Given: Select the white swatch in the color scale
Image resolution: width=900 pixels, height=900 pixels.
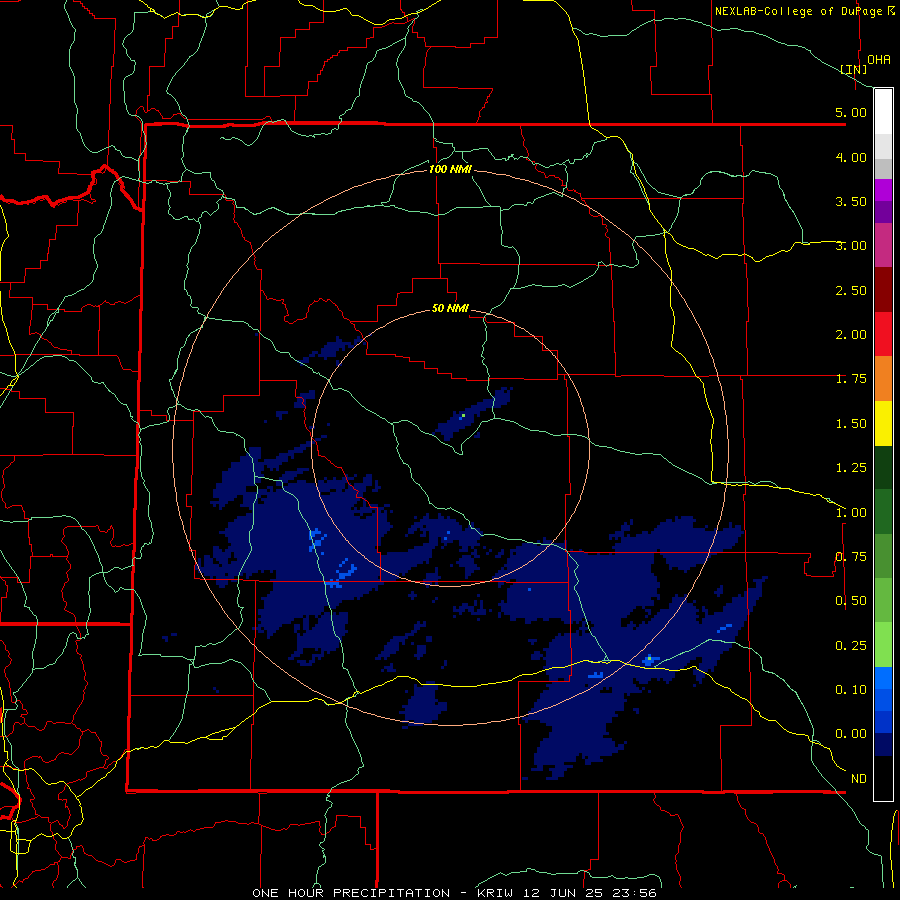Looking at the screenshot, I should pos(883,112).
